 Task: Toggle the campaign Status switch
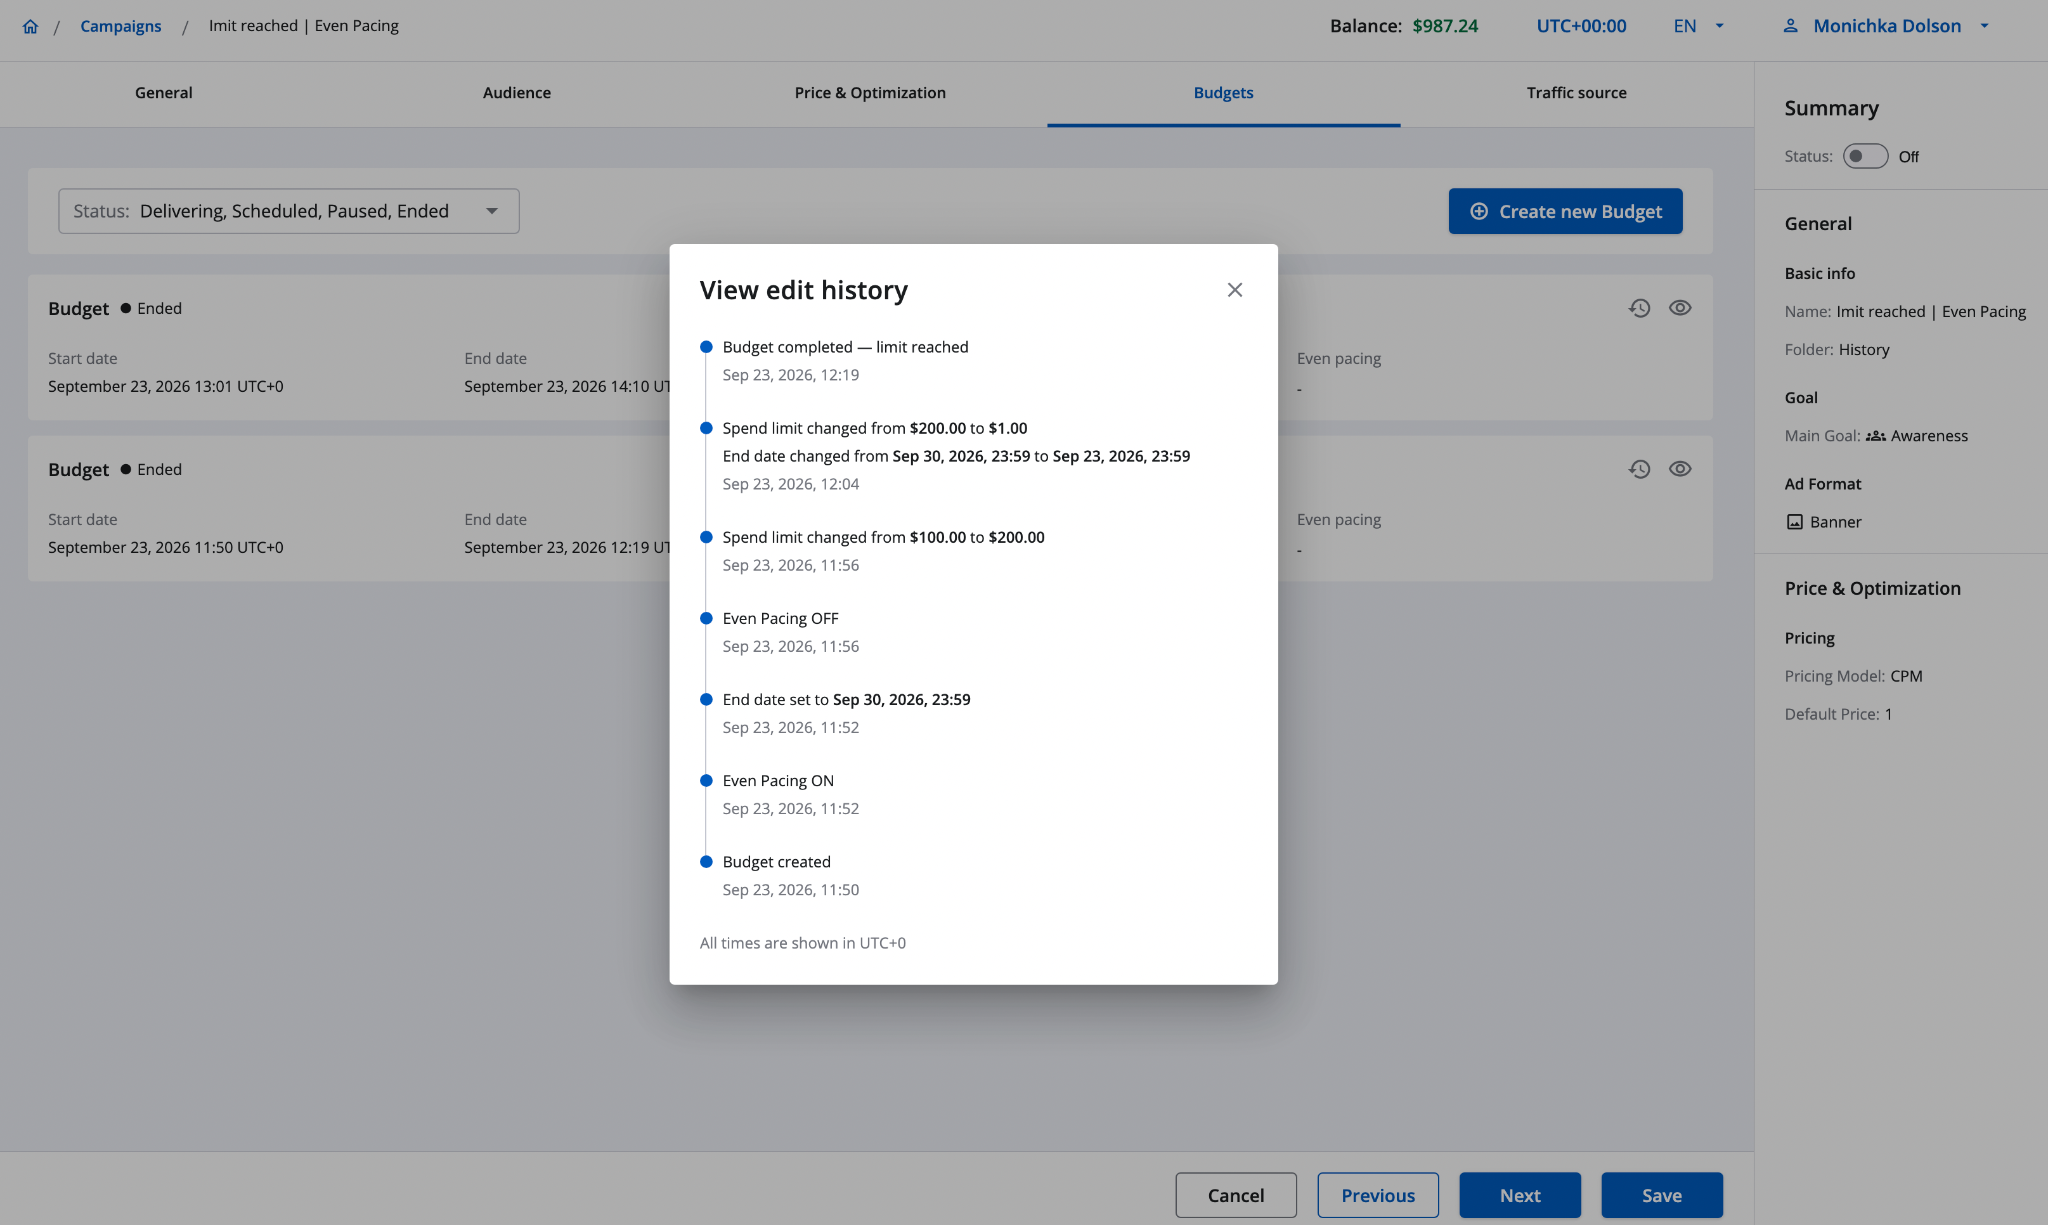tap(1865, 156)
